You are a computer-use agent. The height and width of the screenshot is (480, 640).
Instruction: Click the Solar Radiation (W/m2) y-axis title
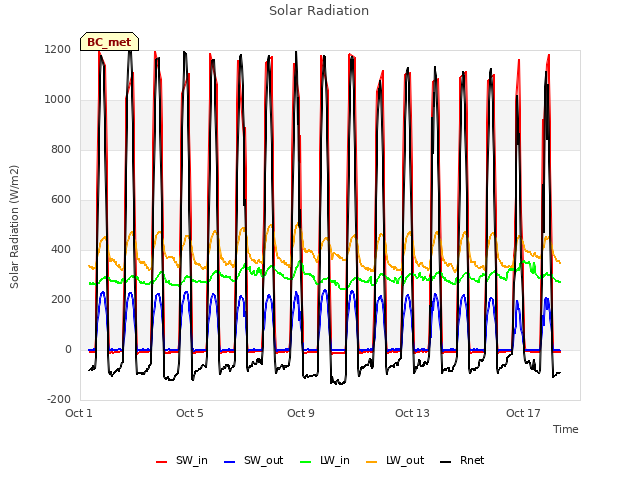(x=14, y=227)
